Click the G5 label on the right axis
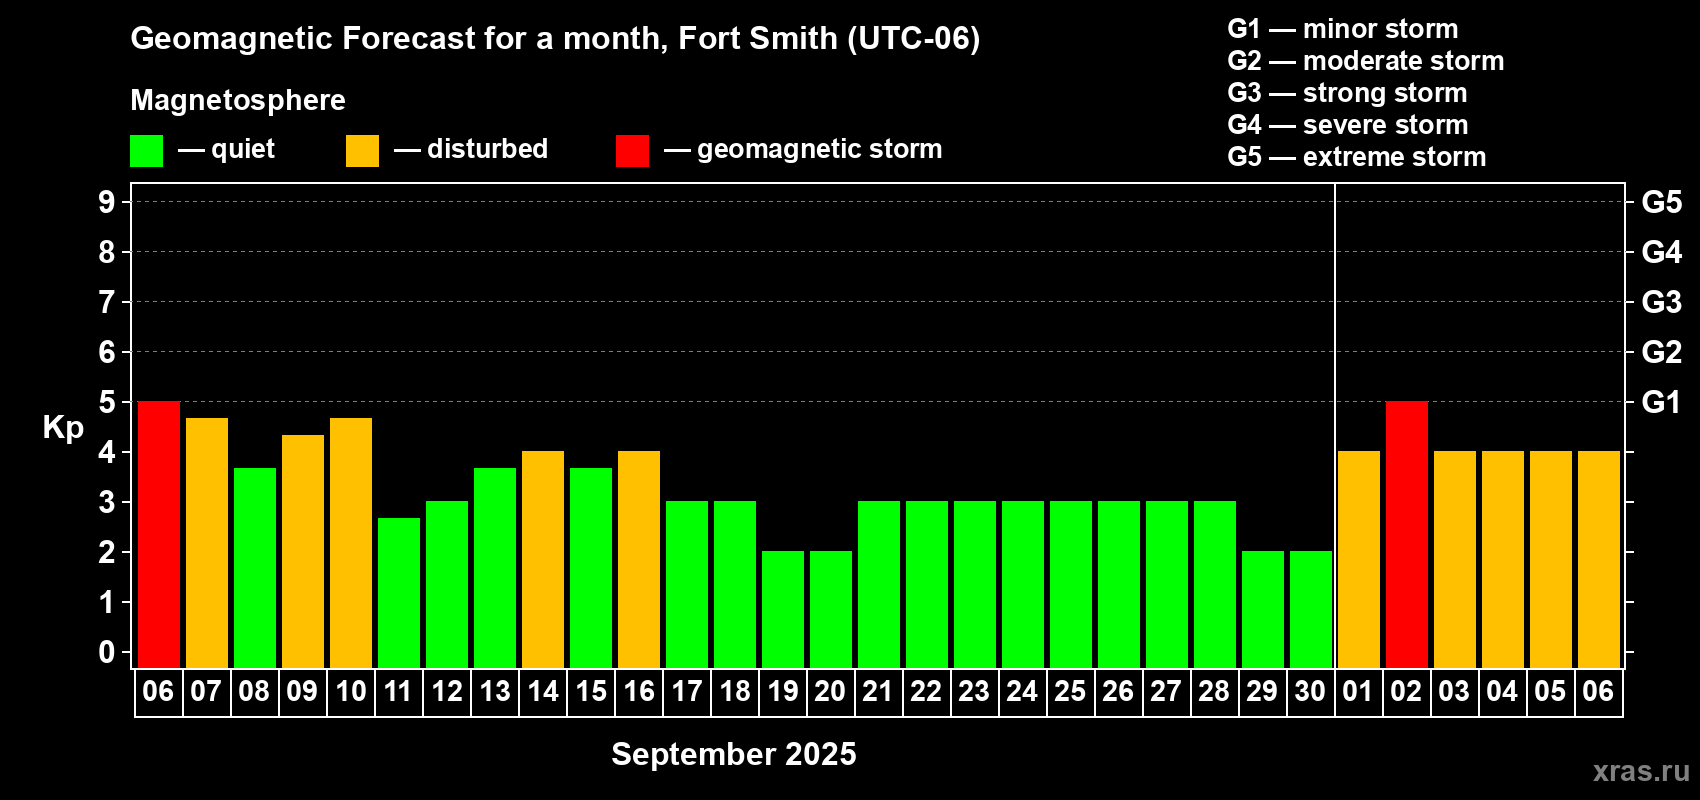 (x=1662, y=202)
